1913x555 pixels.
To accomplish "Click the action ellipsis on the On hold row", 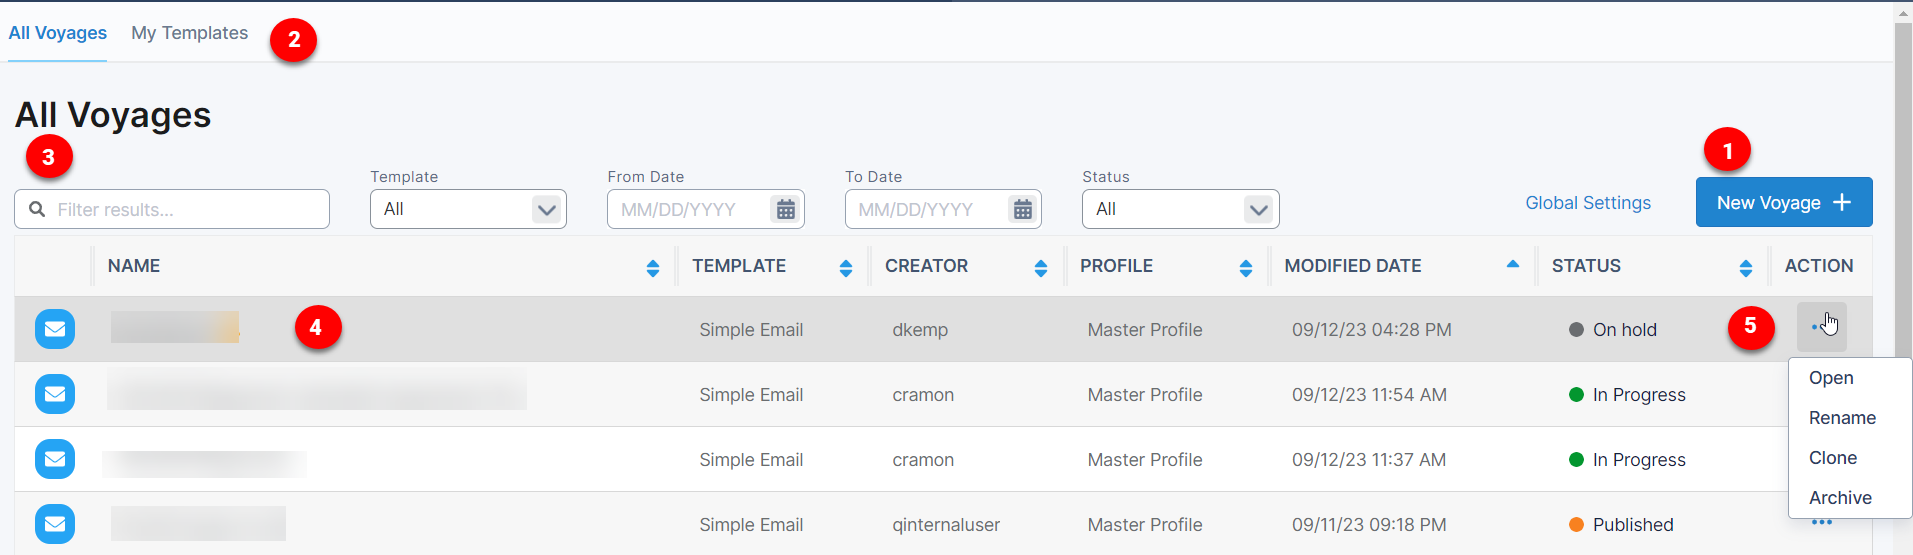I will coord(1820,327).
